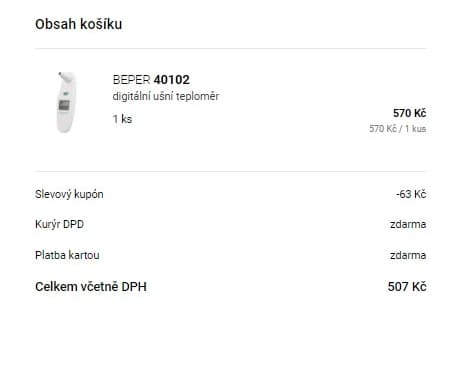
Task: Click the 570 Kč / 1 kus unit price
Action: pyautogui.click(x=397, y=129)
